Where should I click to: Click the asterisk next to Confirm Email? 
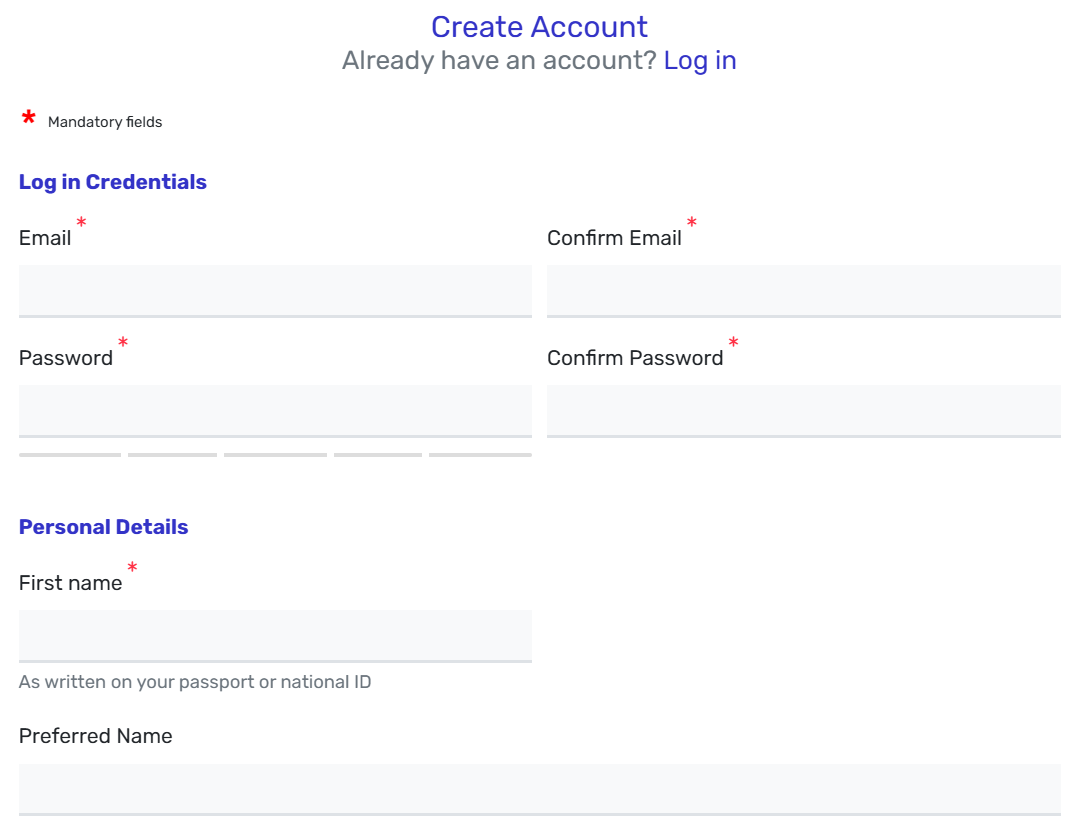[692, 222]
